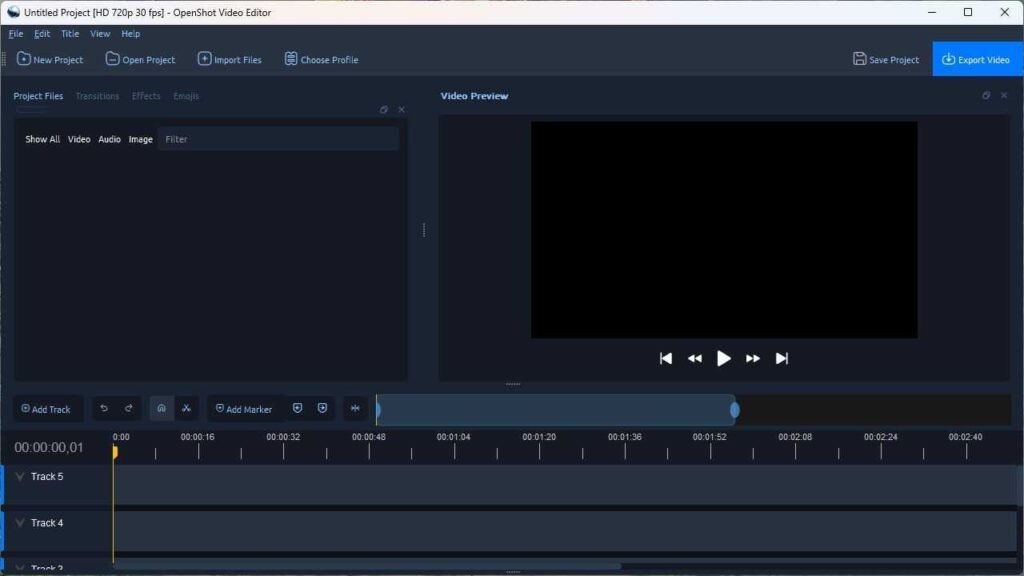This screenshot has height=576, width=1024.
Task: Select the Razor tool
Action: tap(186, 408)
